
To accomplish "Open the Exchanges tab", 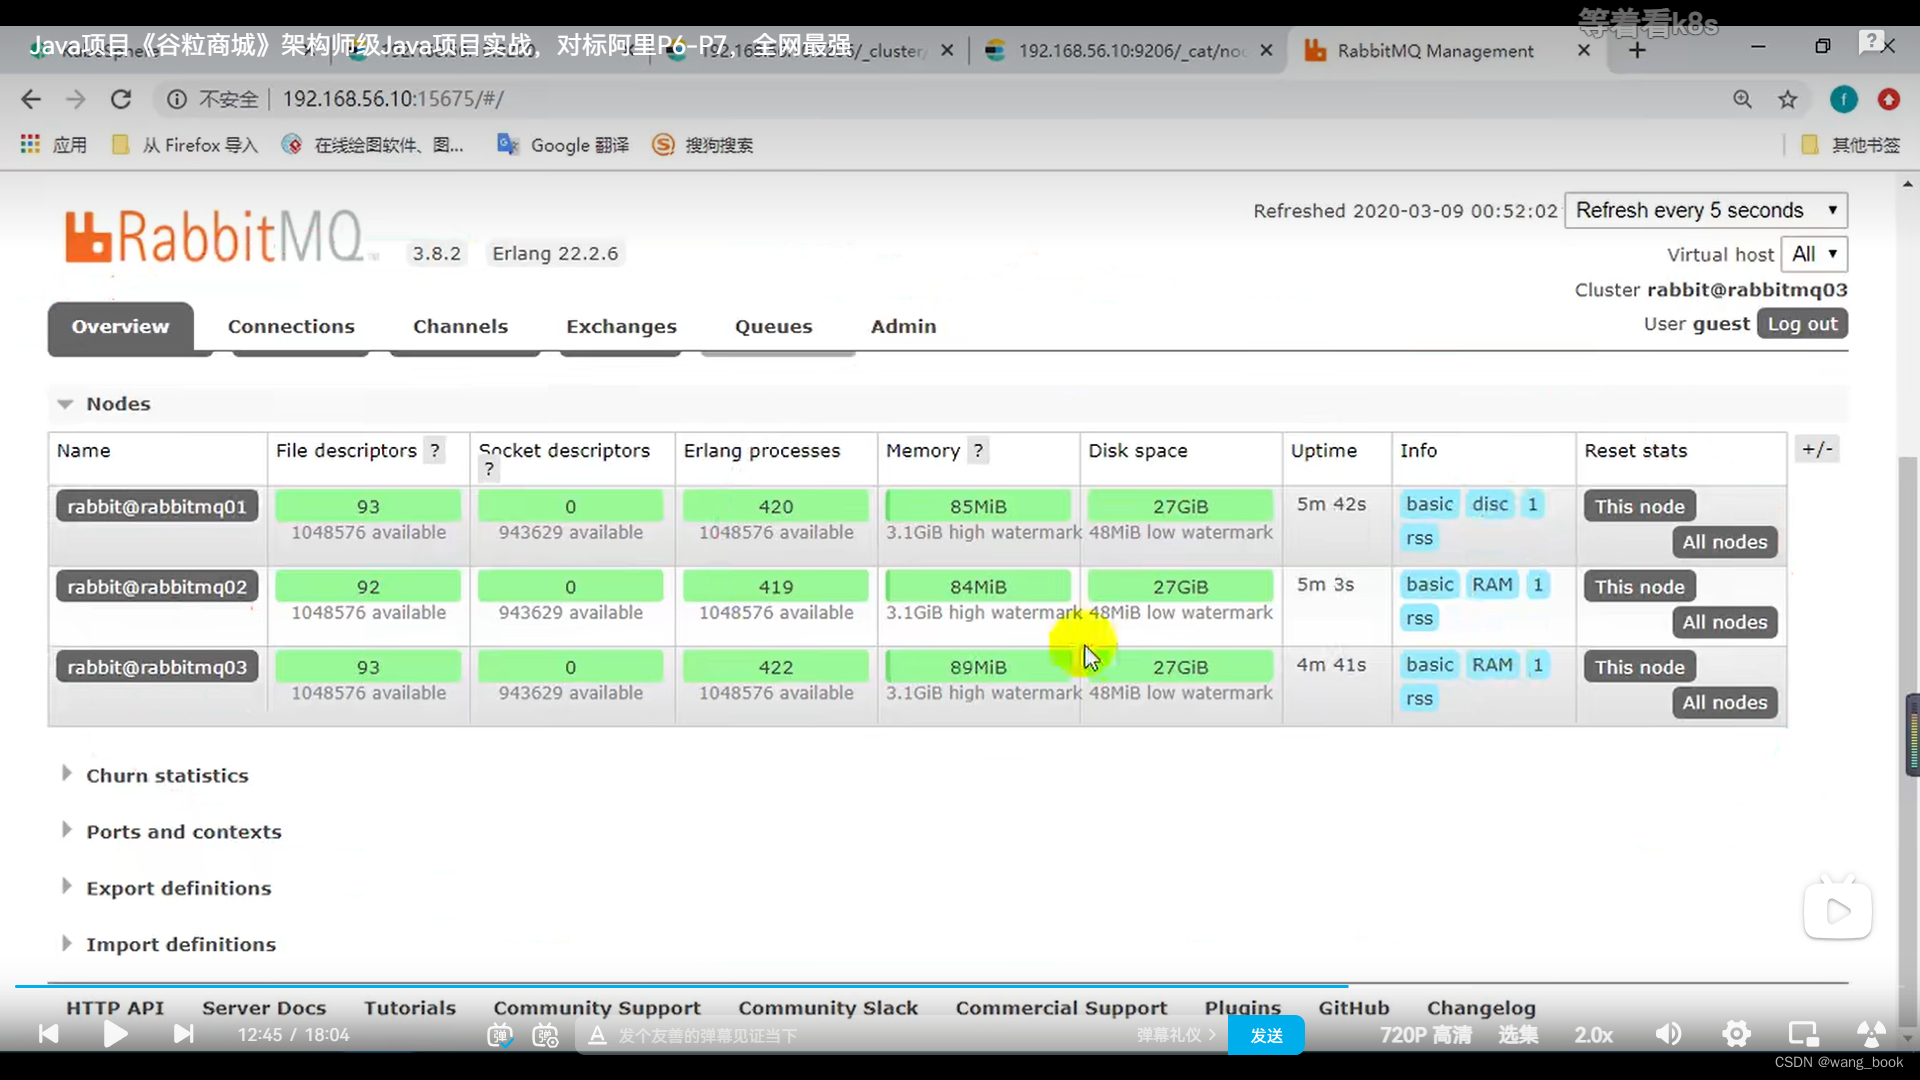I will (621, 327).
